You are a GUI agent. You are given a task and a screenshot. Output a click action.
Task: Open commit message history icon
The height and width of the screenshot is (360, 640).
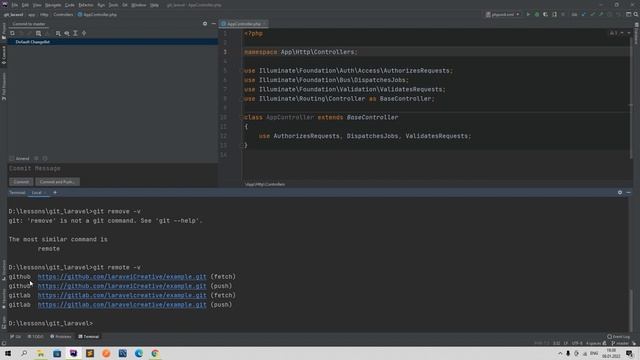click(45, 158)
